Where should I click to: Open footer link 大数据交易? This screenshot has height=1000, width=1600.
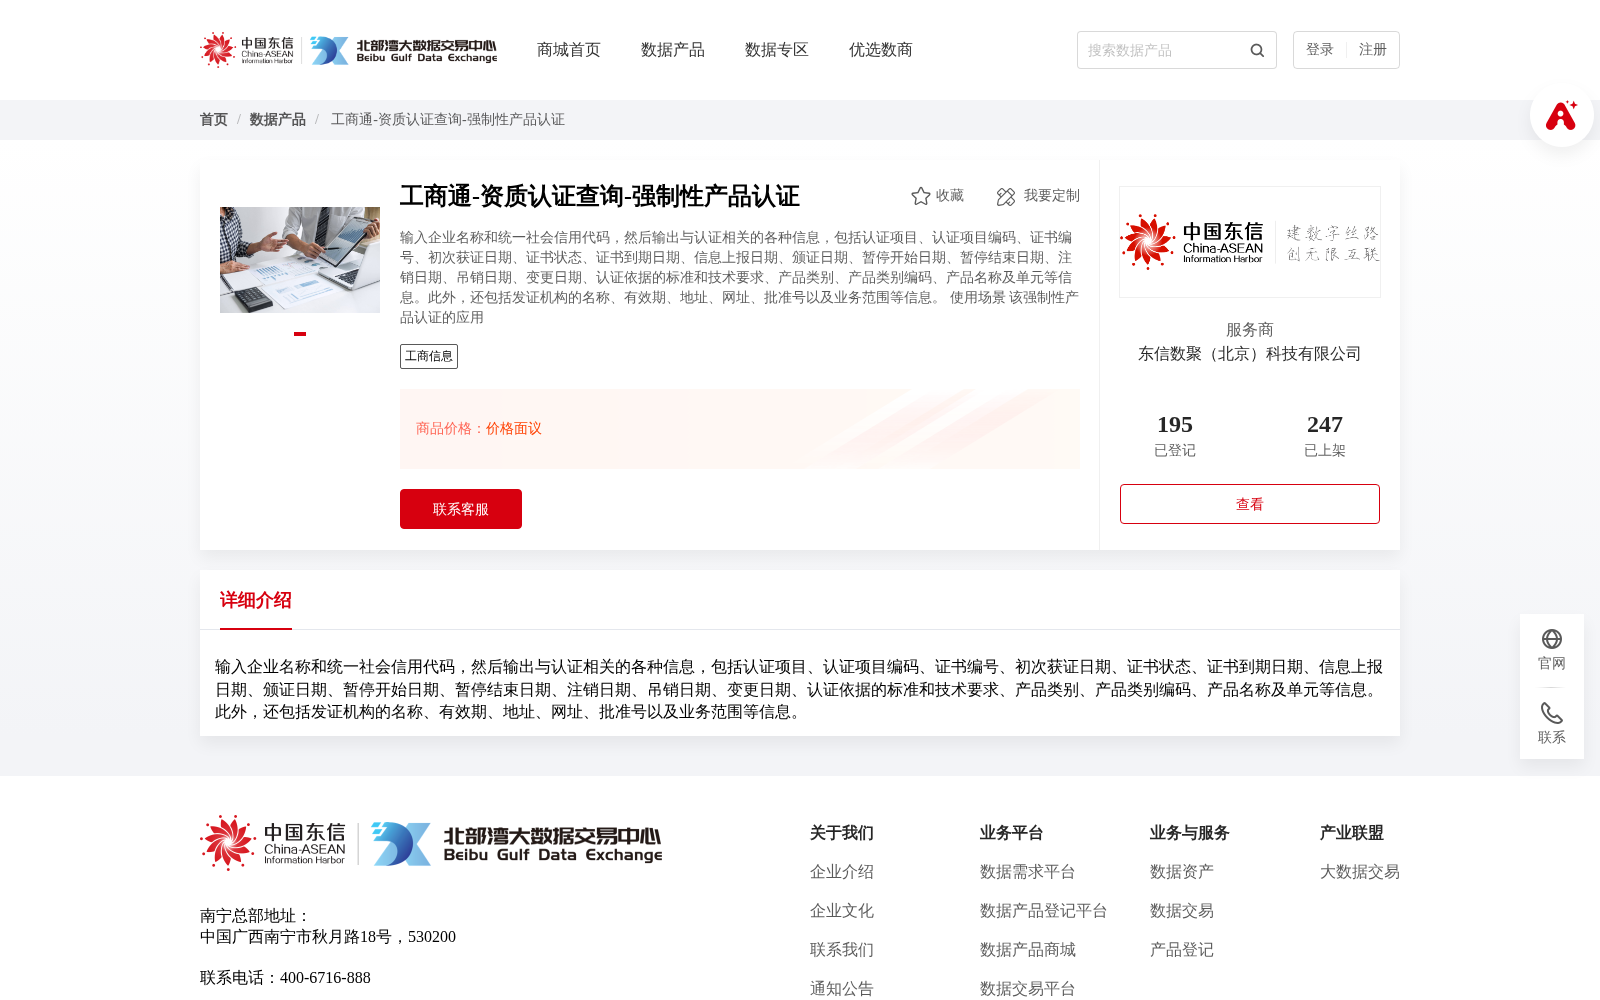[x=1360, y=872]
